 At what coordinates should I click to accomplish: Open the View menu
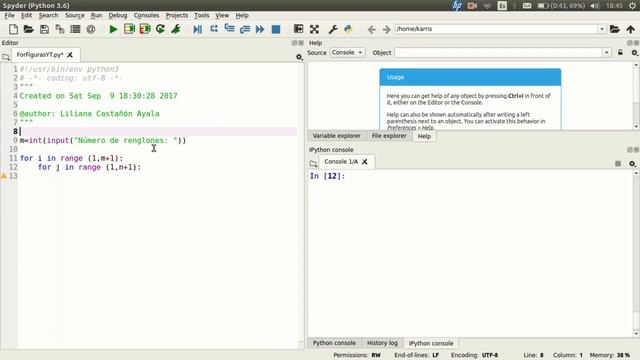[222, 15]
